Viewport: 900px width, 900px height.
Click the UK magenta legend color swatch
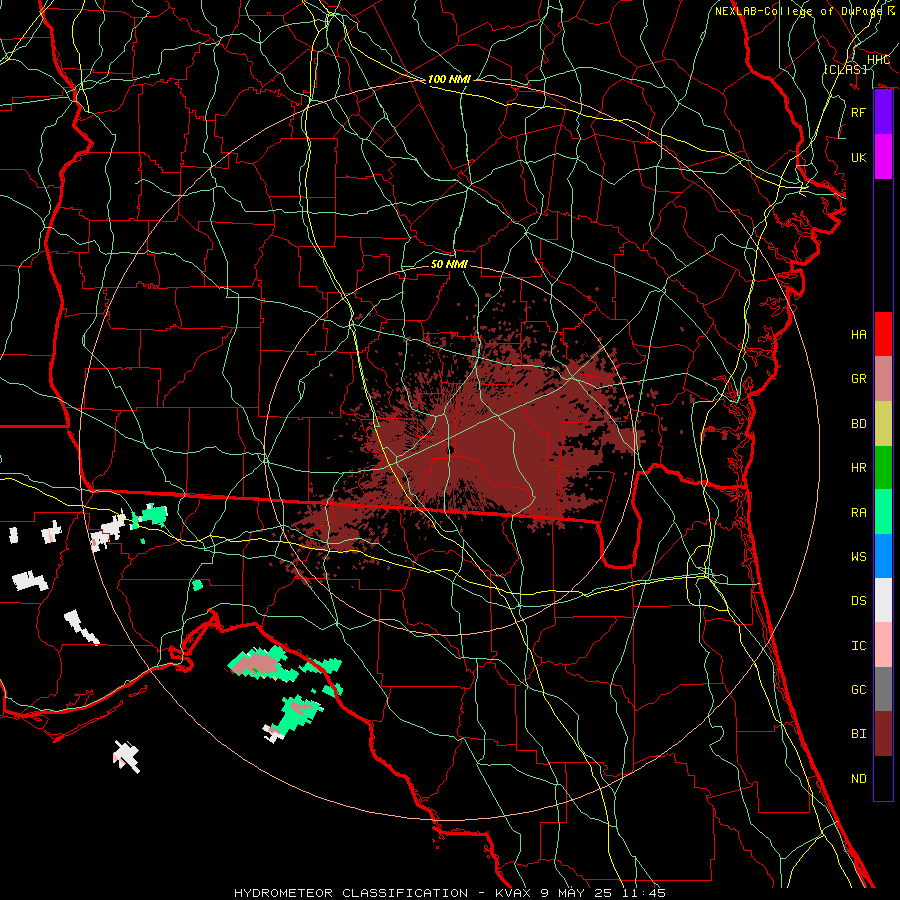click(x=883, y=157)
